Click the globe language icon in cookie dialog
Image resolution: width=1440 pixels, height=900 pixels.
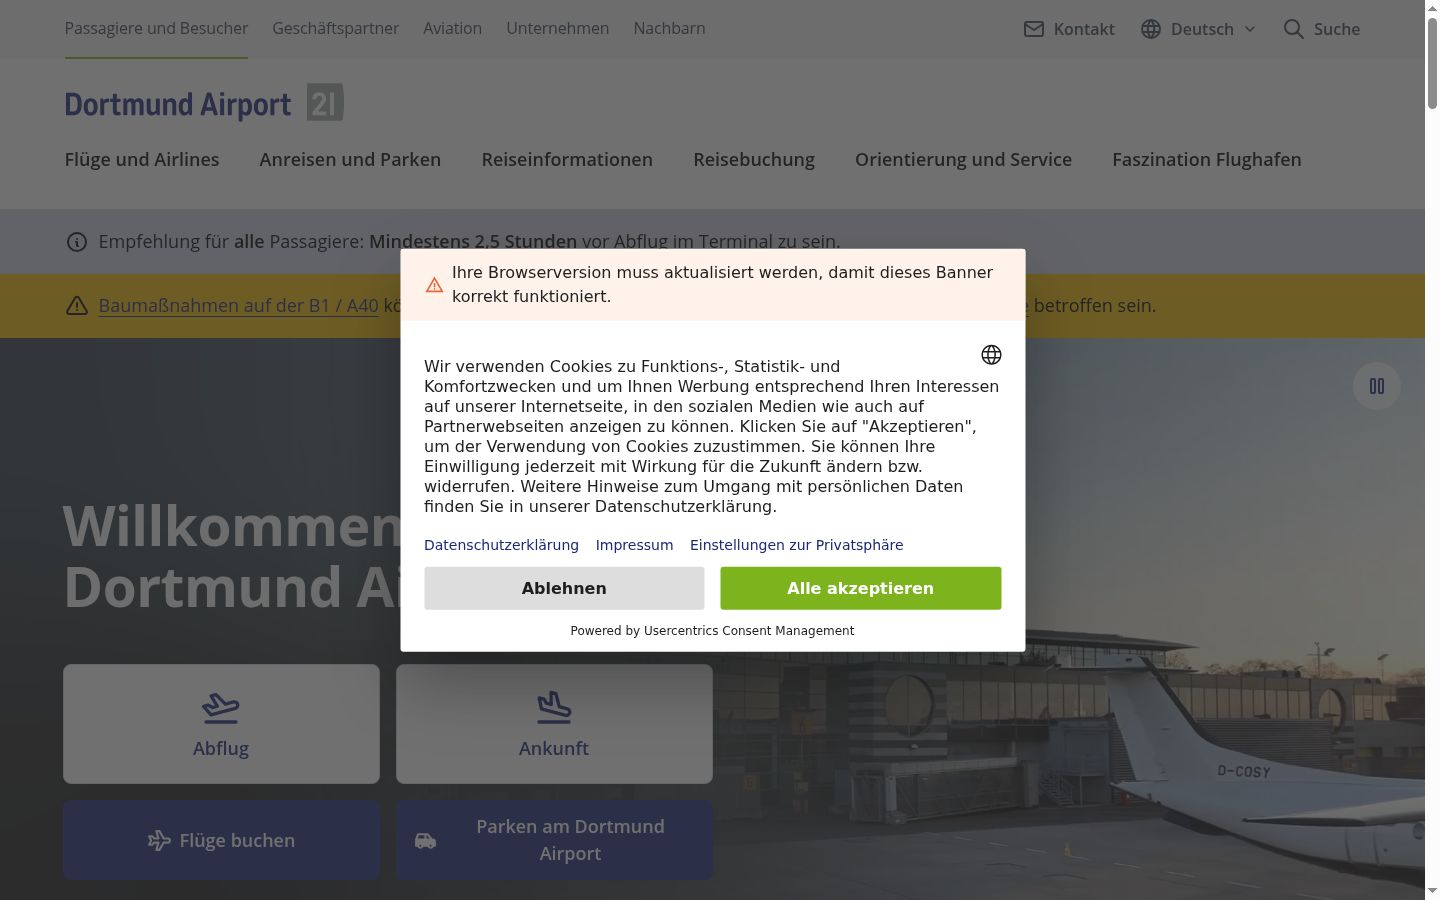click(x=991, y=355)
